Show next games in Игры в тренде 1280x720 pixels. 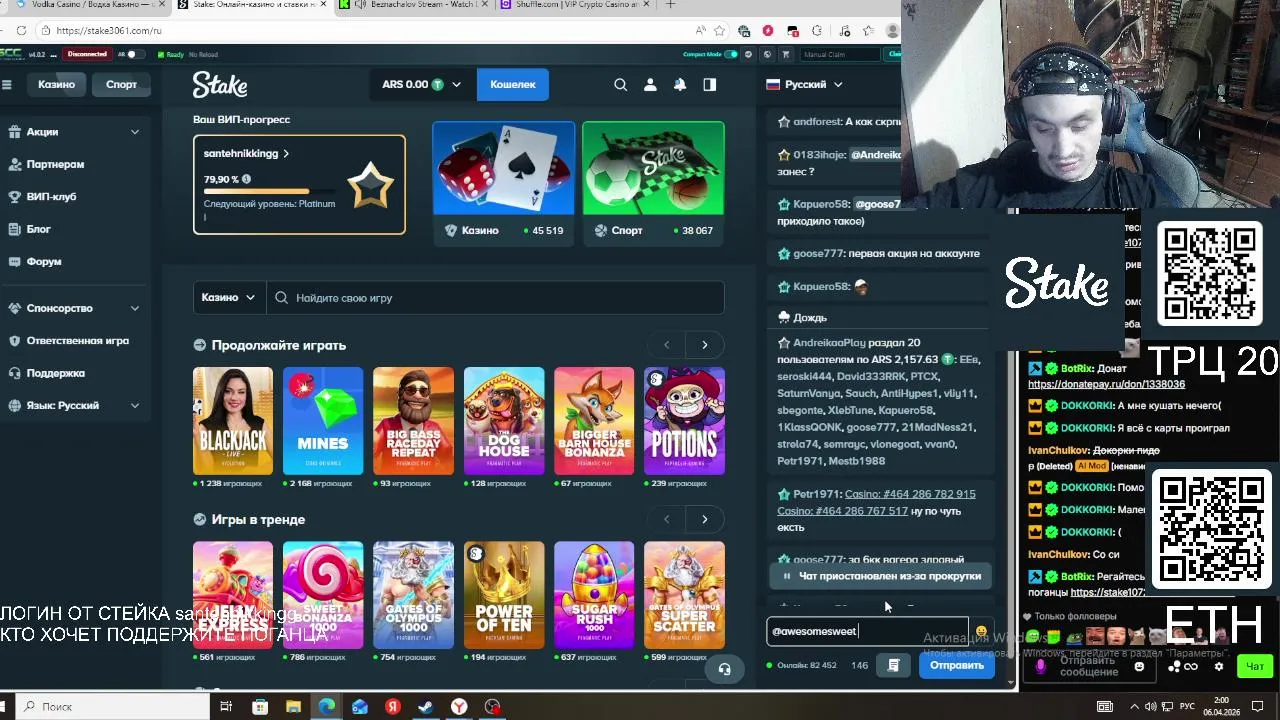[x=704, y=520]
